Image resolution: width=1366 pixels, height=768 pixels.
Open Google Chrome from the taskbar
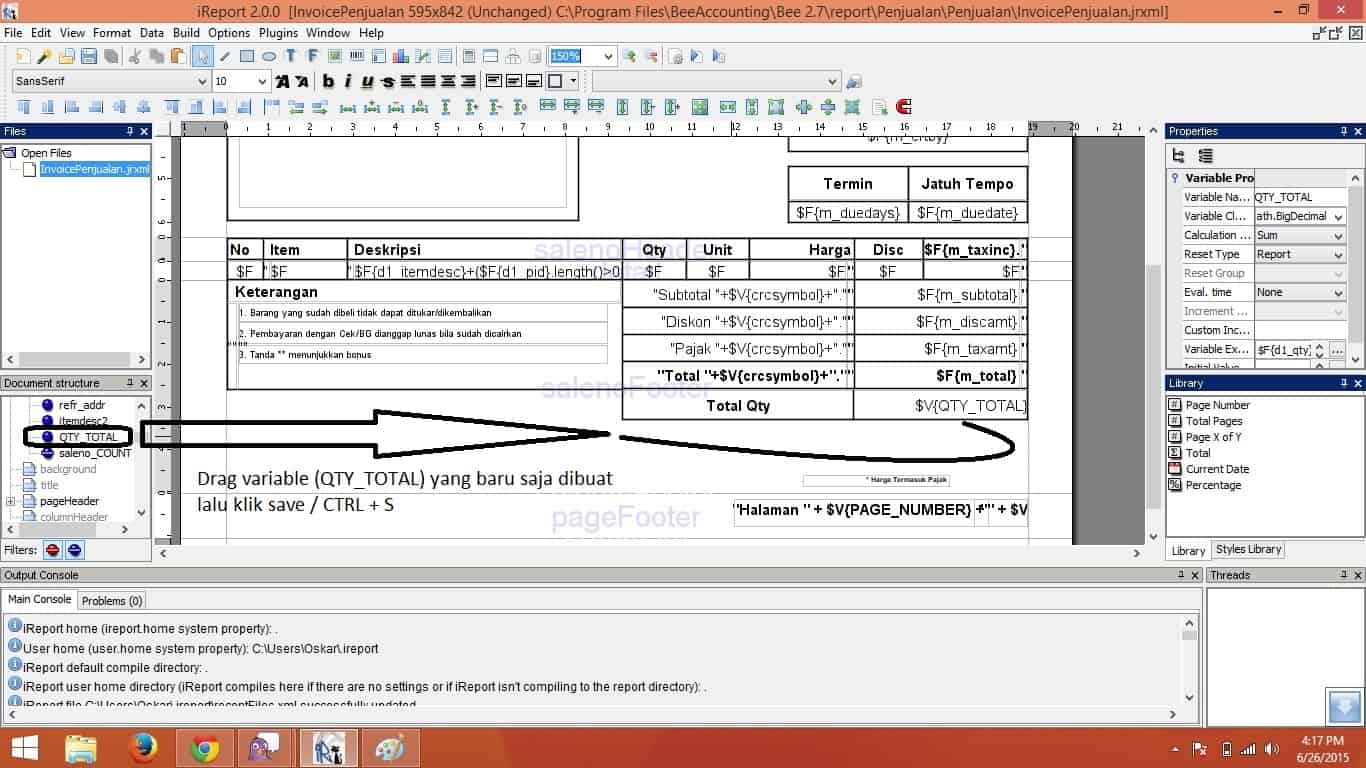pos(205,747)
